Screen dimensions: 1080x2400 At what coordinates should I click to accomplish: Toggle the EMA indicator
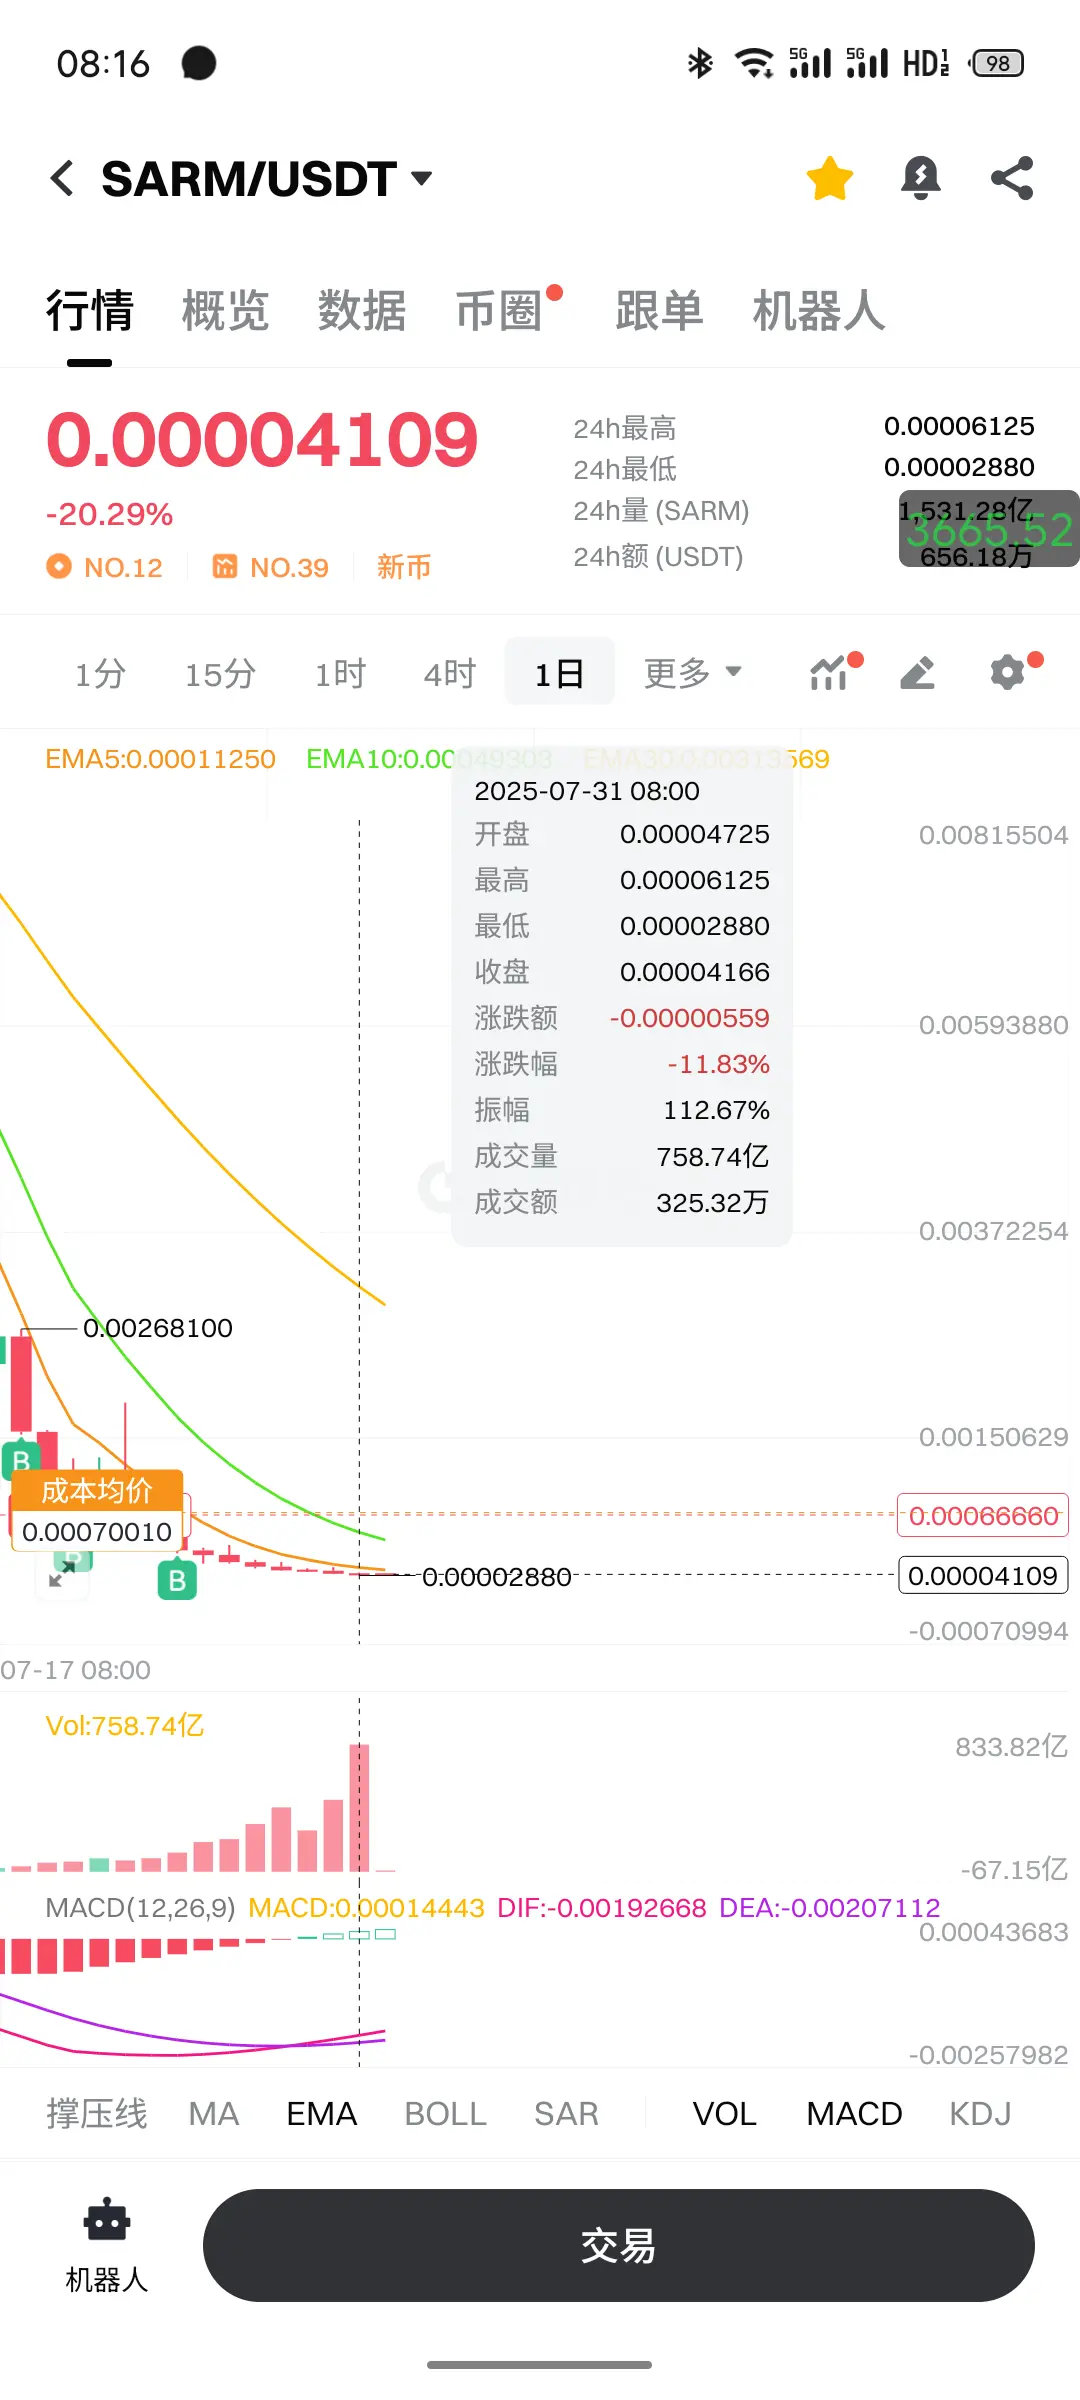point(321,2114)
